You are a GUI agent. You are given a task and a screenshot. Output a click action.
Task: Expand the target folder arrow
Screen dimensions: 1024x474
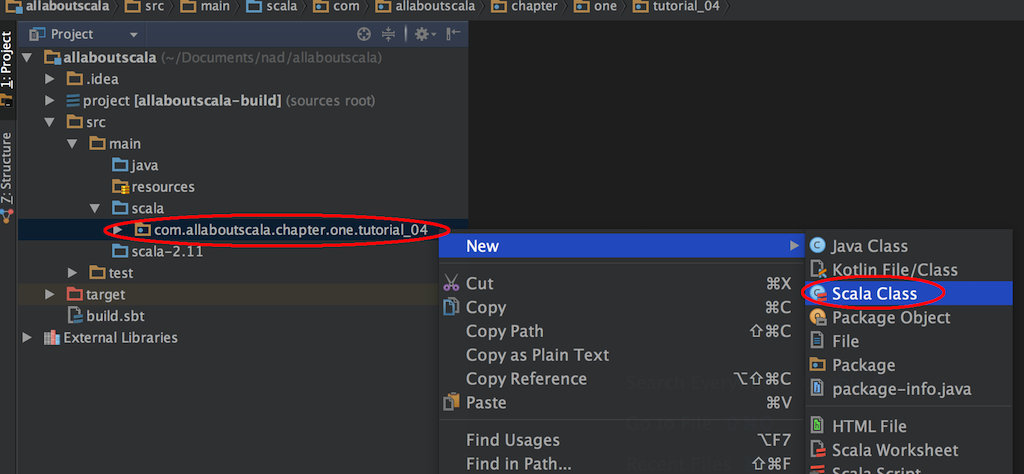click(50, 294)
